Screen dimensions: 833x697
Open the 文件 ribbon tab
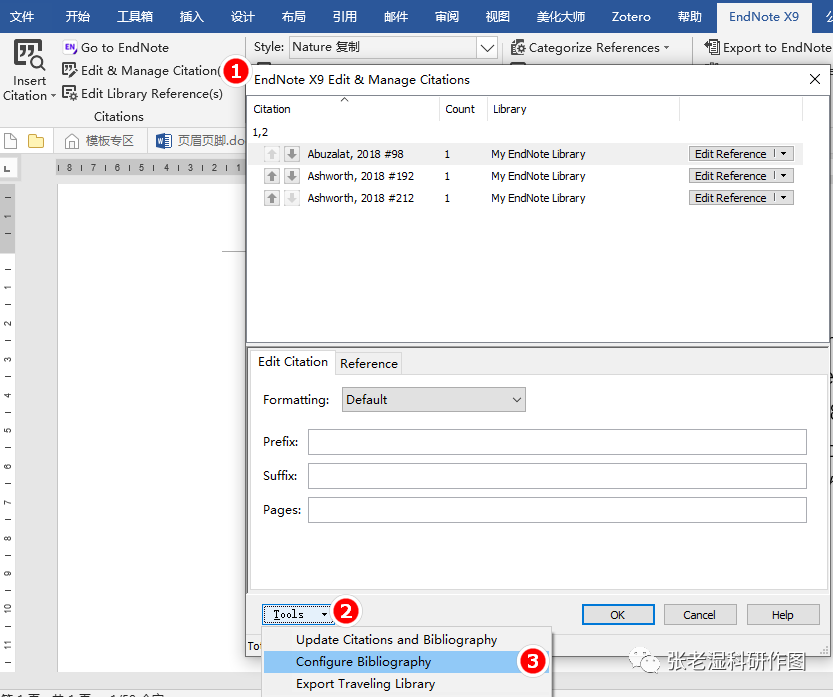pyautogui.click(x=22, y=16)
